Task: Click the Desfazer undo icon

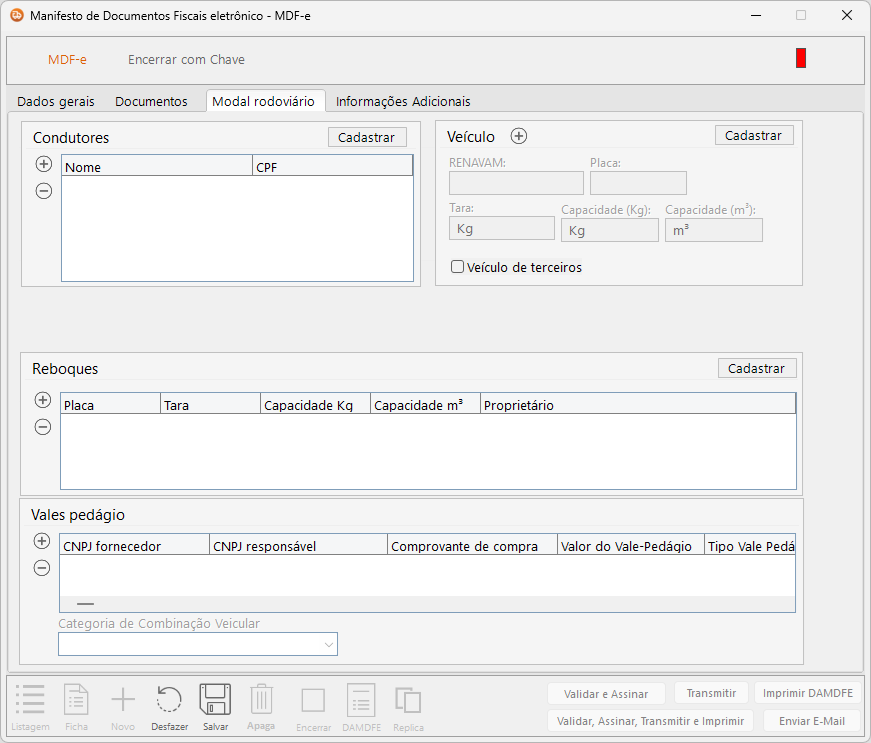Action: coord(169,700)
